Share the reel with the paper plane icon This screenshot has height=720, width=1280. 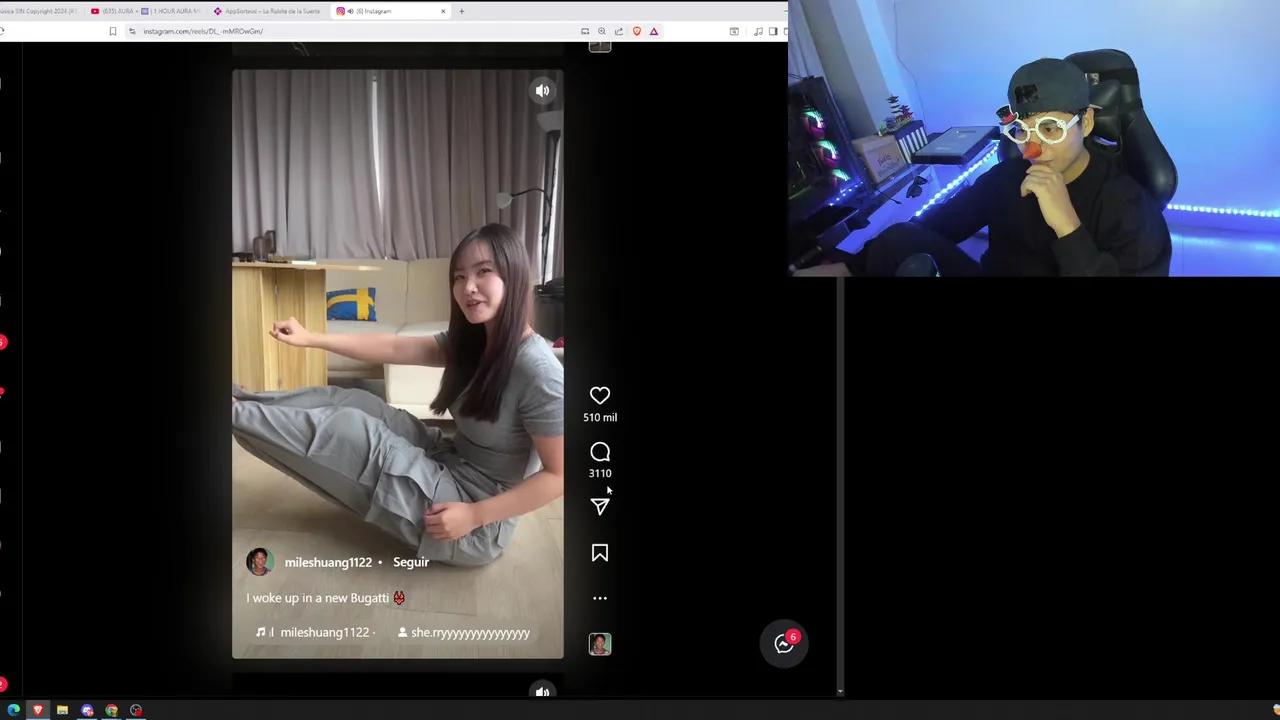[600, 507]
